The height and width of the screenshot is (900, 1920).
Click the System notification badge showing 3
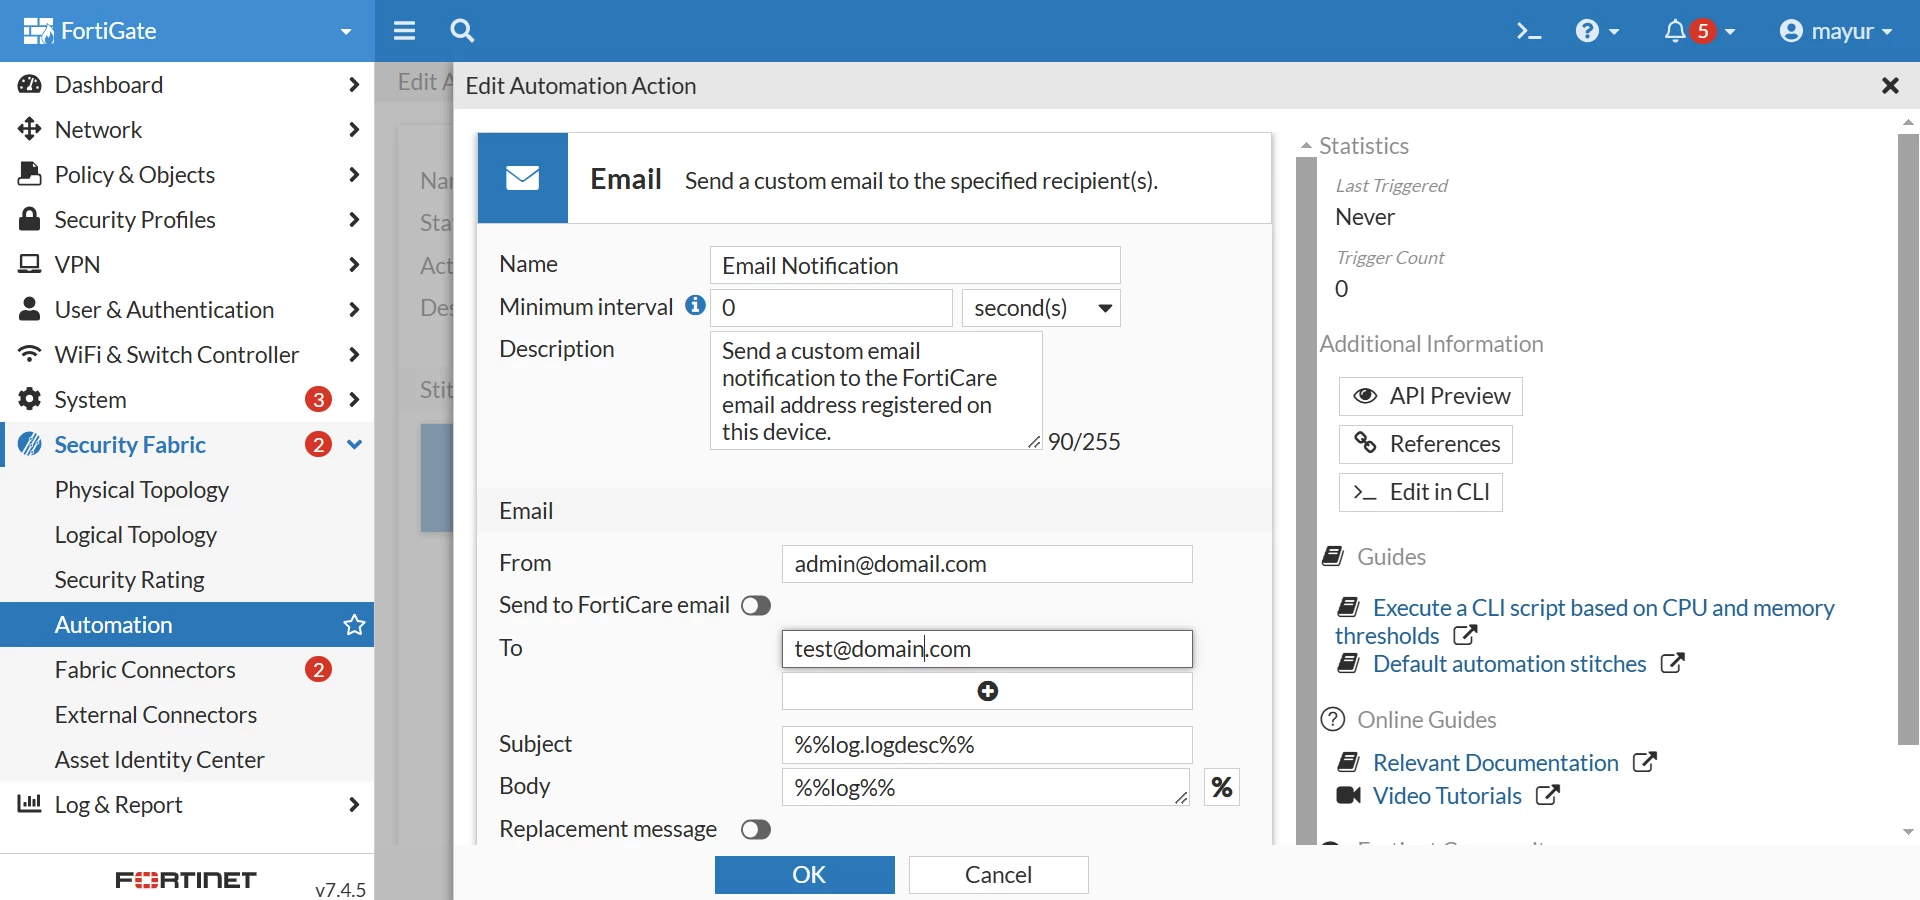tap(319, 400)
